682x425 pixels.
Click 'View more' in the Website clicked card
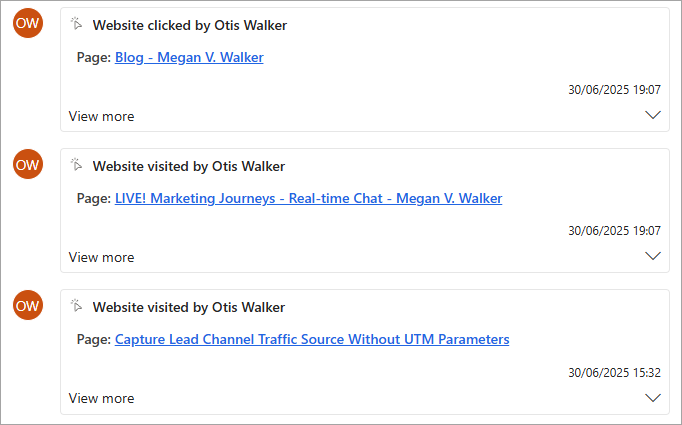click(101, 116)
